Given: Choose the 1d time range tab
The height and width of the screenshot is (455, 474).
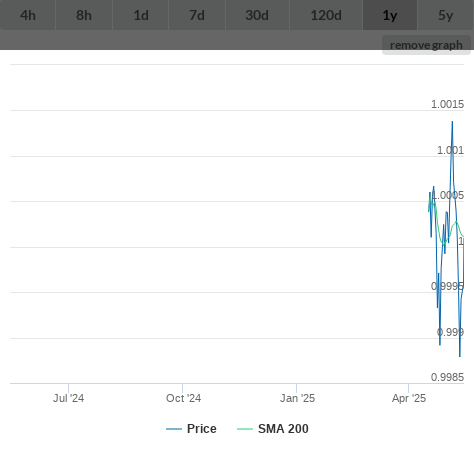Looking at the screenshot, I should point(141,15).
